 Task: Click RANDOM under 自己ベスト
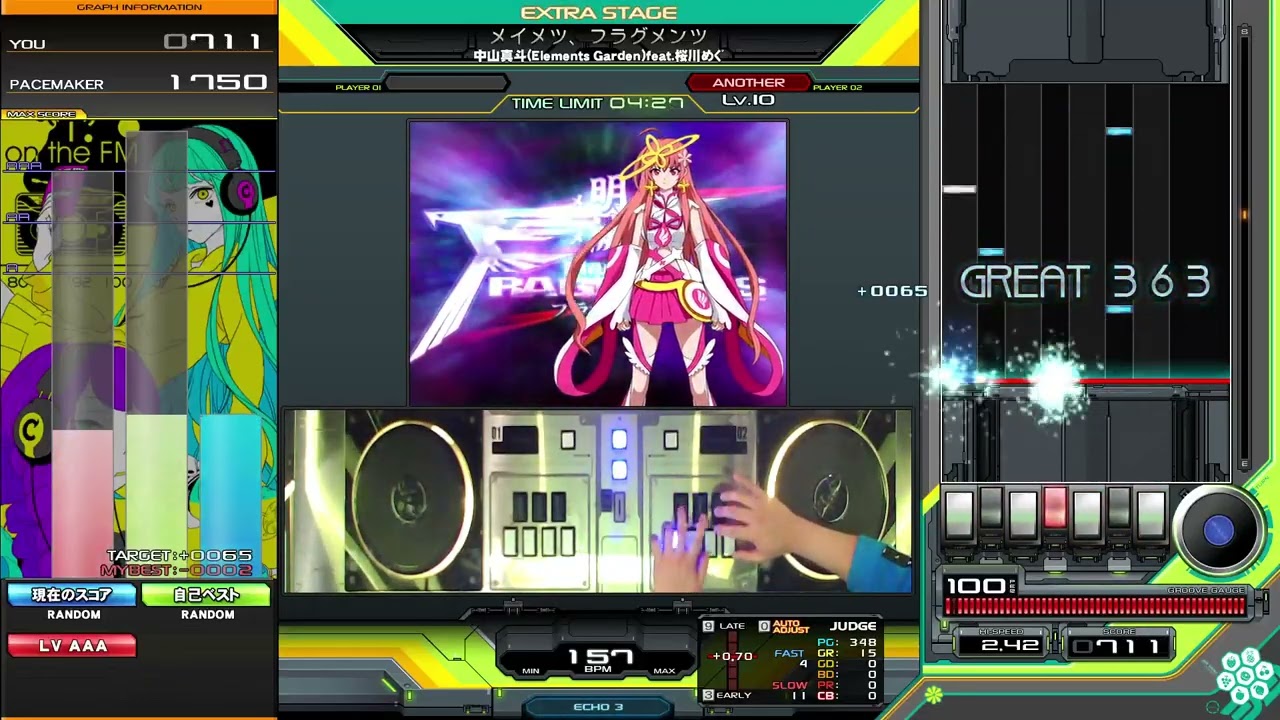coord(207,615)
